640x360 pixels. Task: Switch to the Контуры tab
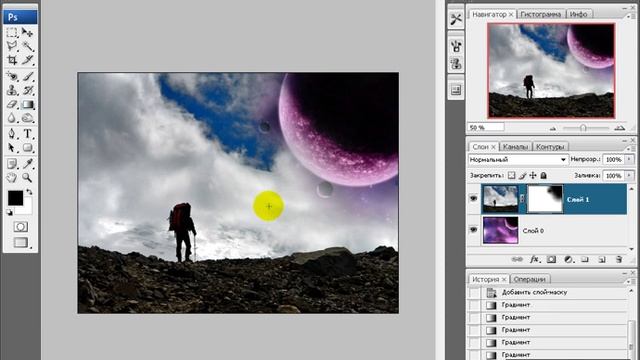click(x=550, y=147)
